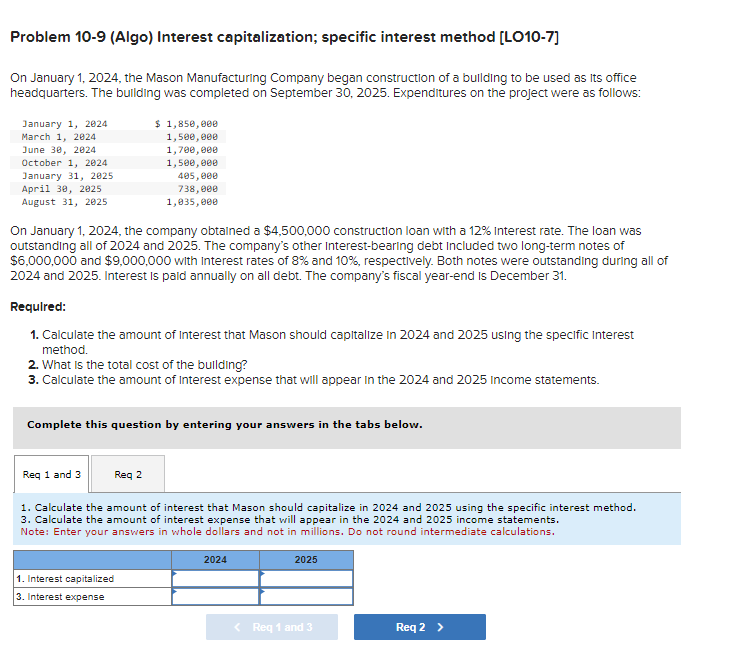This screenshot has width=742, height=669.
Task: Click the 2025 column header
Action: 306,560
